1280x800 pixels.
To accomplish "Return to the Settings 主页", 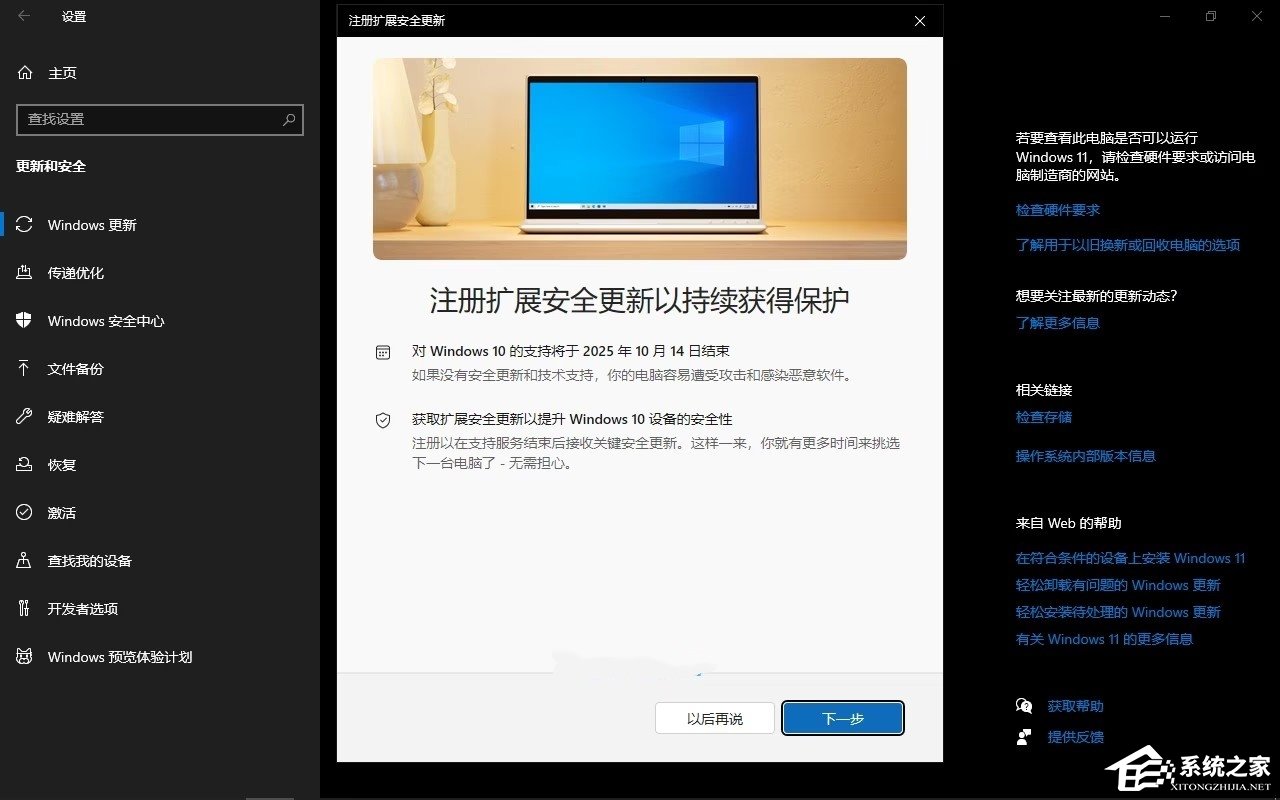I will point(63,72).
